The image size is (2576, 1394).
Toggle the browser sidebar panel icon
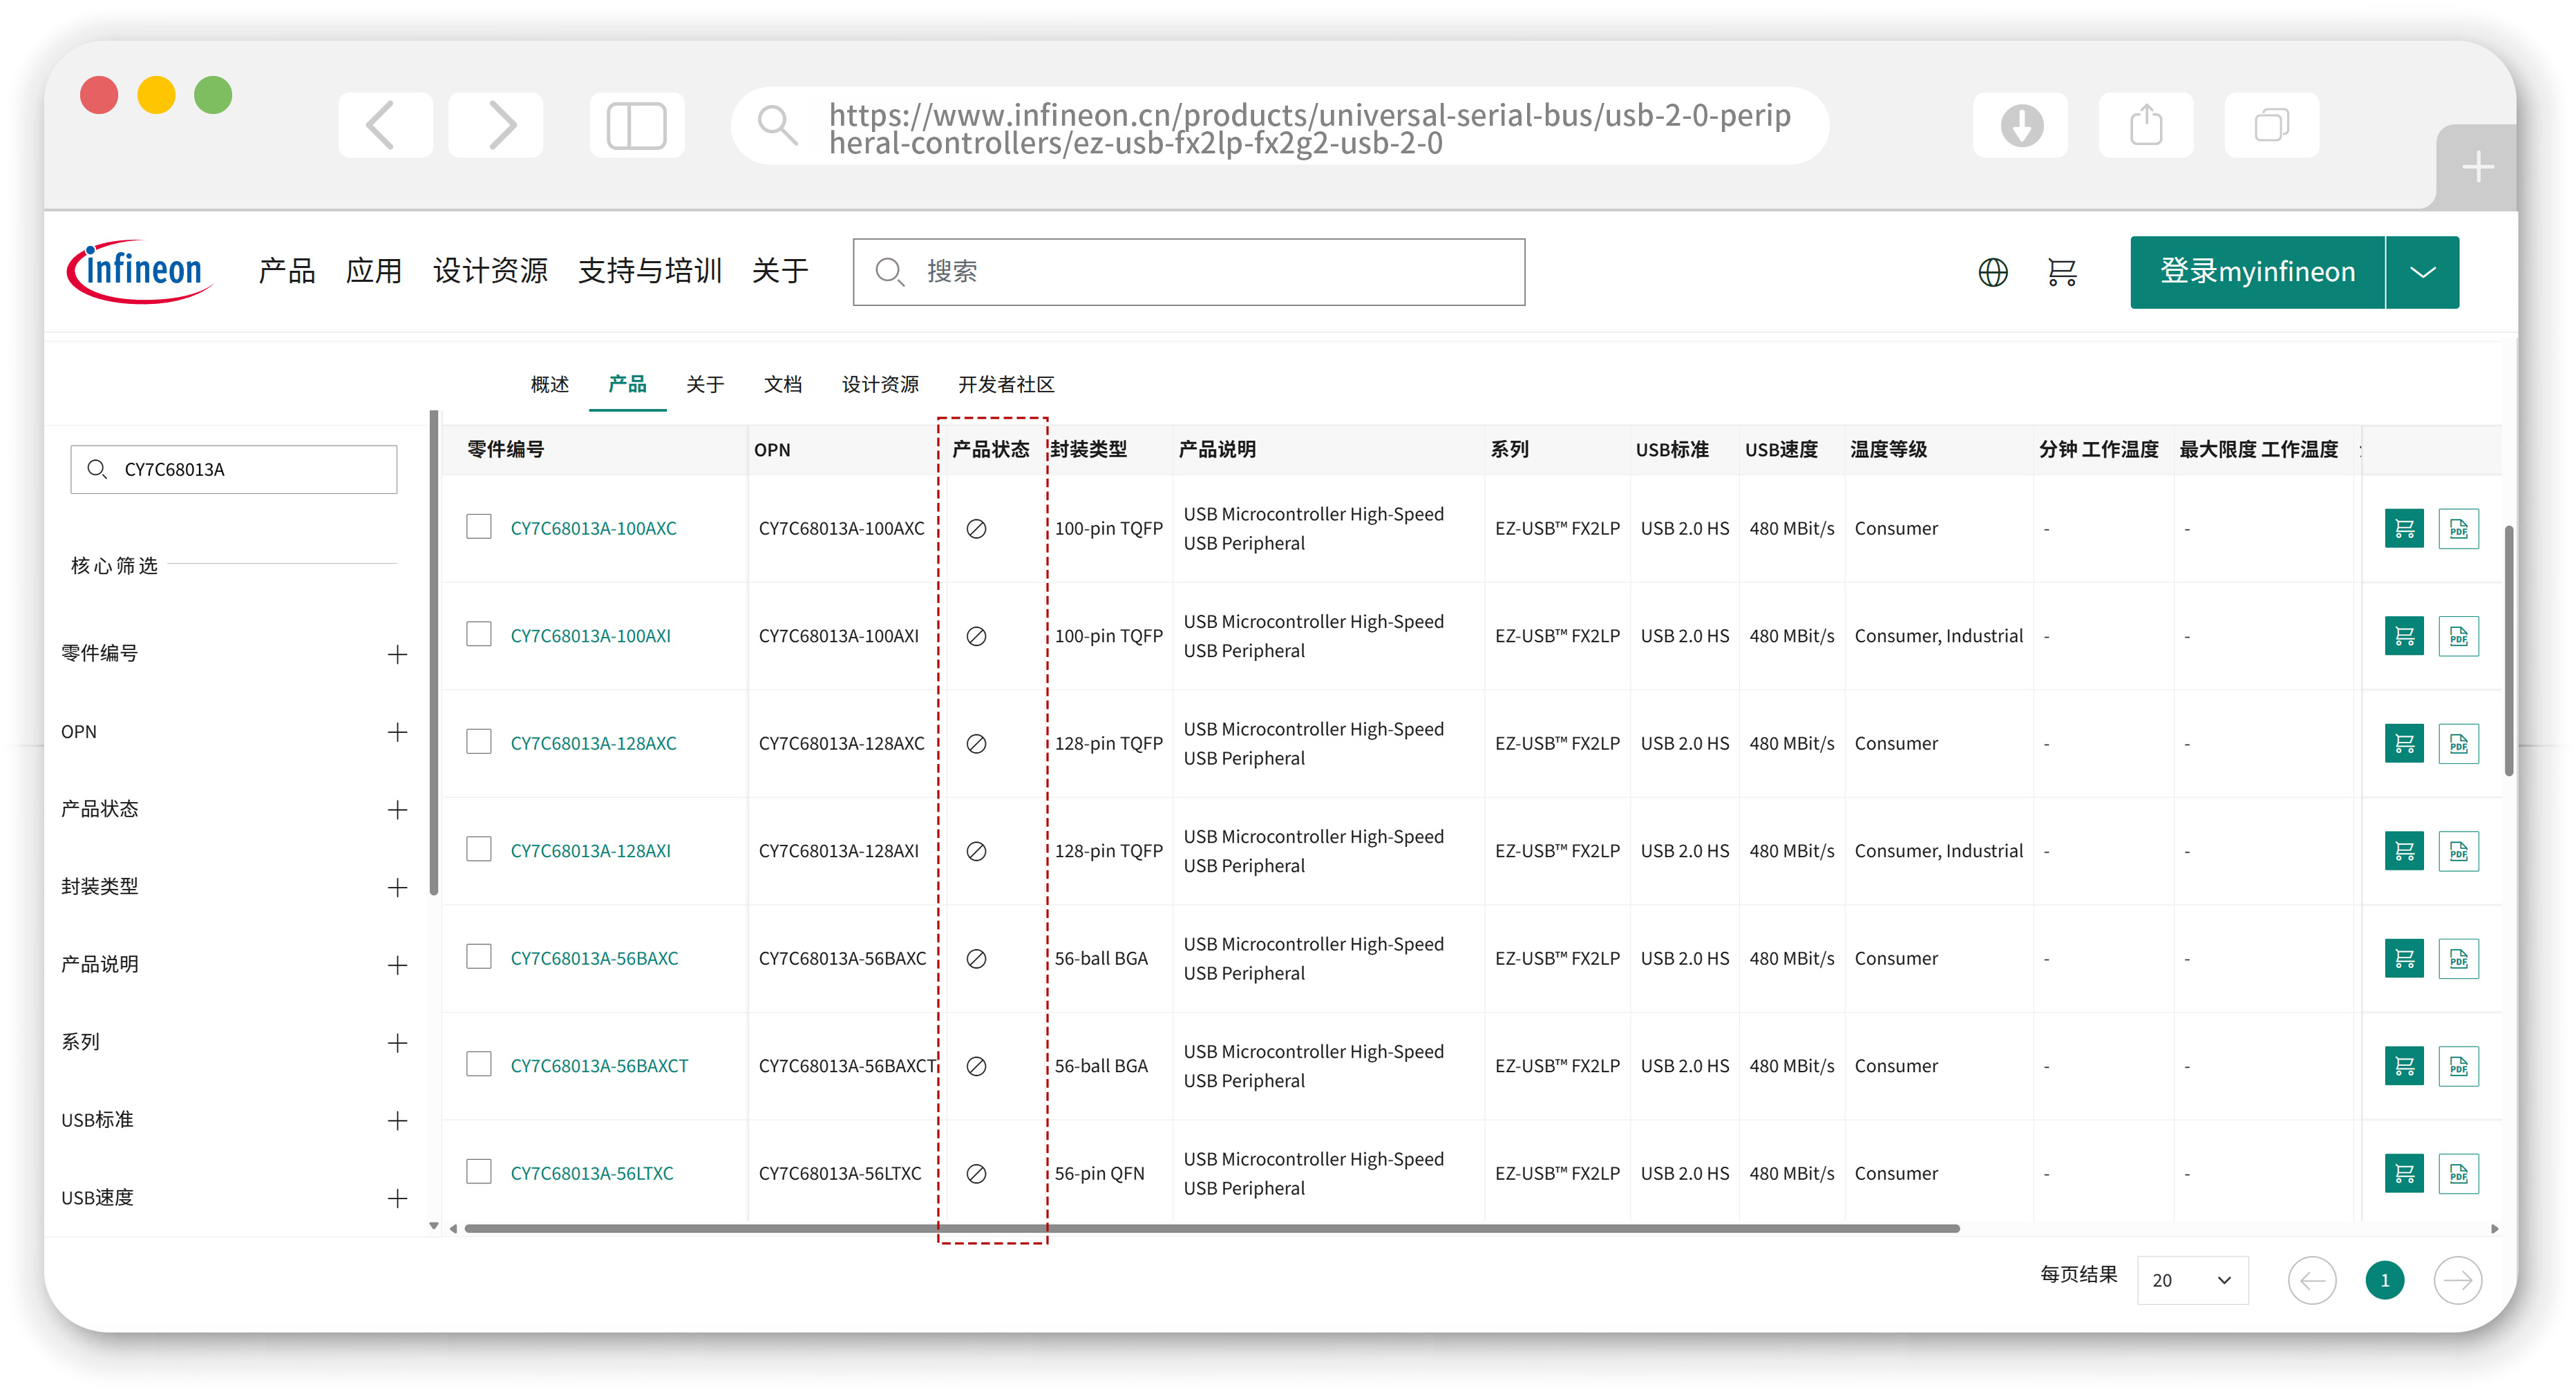636,126
